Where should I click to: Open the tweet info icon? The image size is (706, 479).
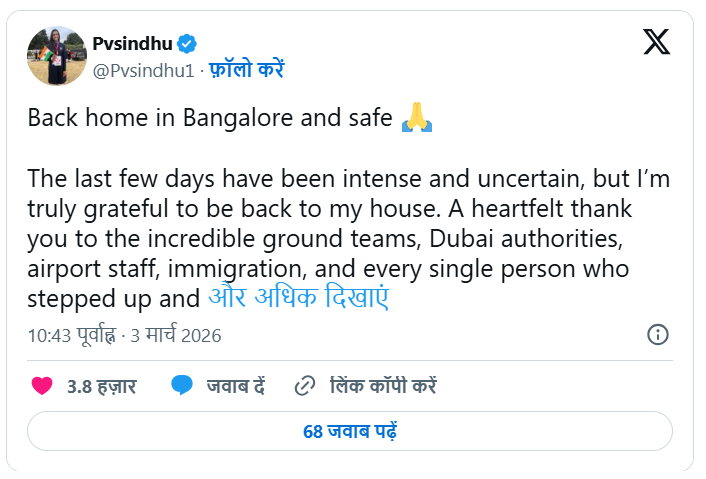[658, 334]
